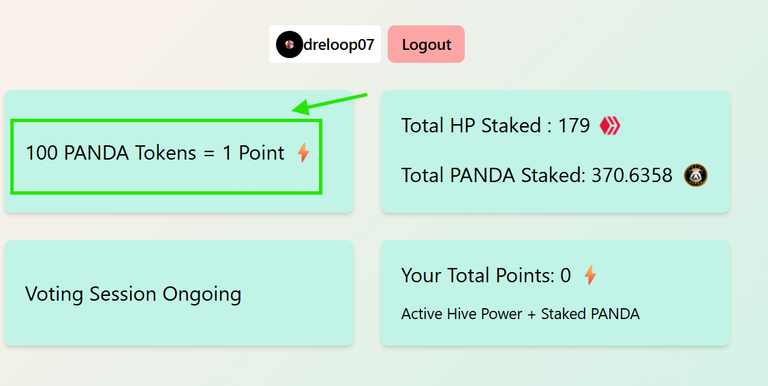Click Active Hive Power + Staked PANDA caption
The height and width of the screenshot is (386, 768).
point(520,314)
